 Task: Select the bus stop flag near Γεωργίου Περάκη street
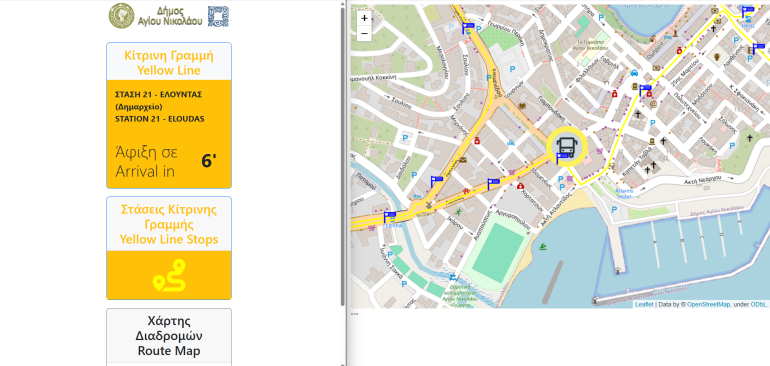pyautogui.click(x=468, y=28)
